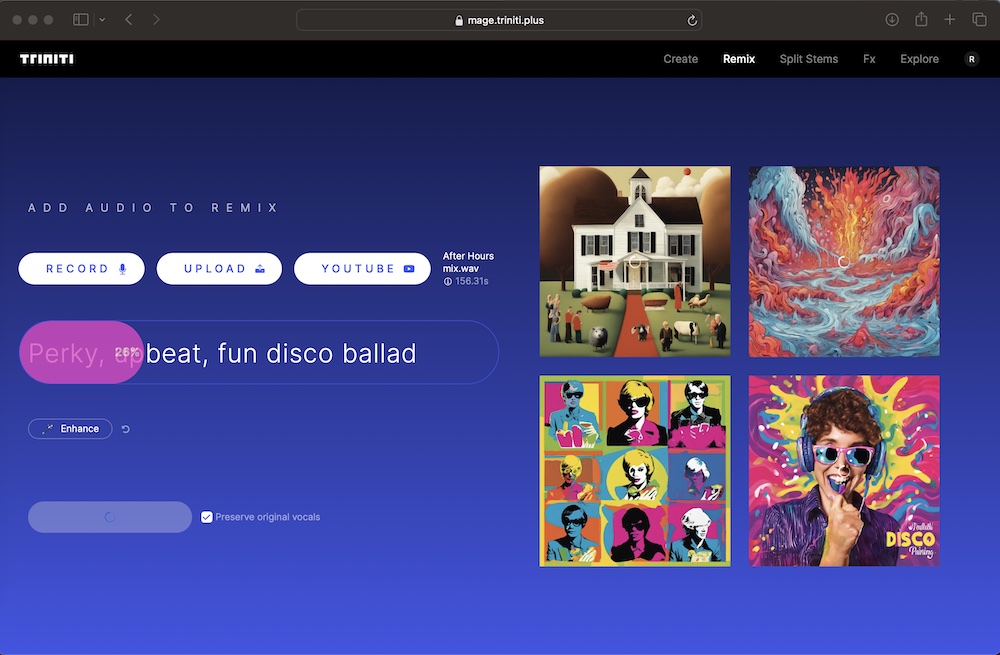This screenshot has width=1000, height=655.
Task: Select the Record microphone icon
Action: [122, 268]
